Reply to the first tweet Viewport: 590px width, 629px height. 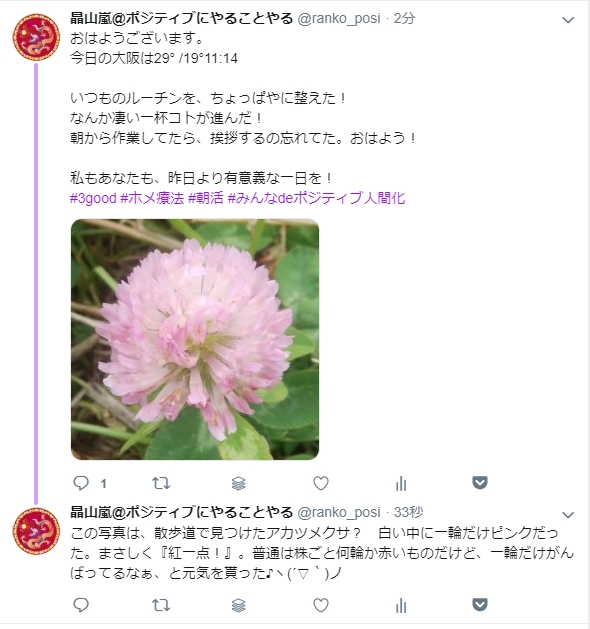(81, 483)
